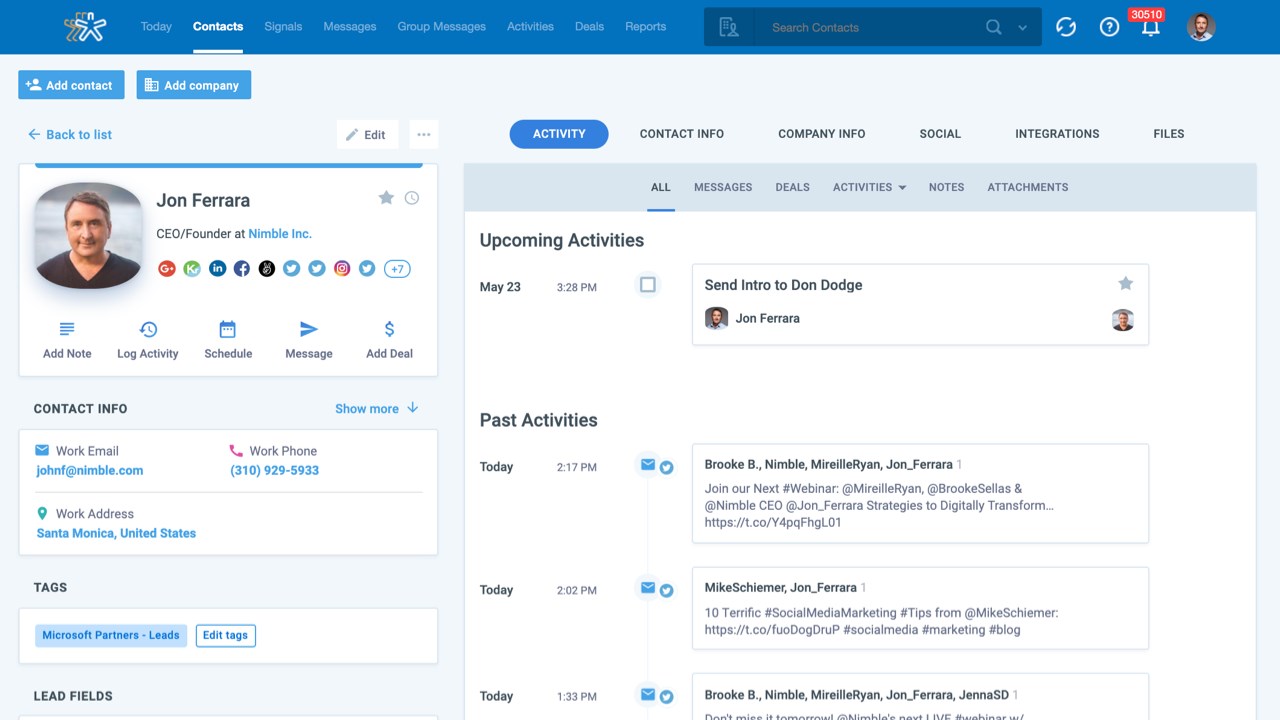Image resolution: width=1280 pixels, height=720 pixels.
Task: Click the Nimble logo icon
Action: coord(85,27)
